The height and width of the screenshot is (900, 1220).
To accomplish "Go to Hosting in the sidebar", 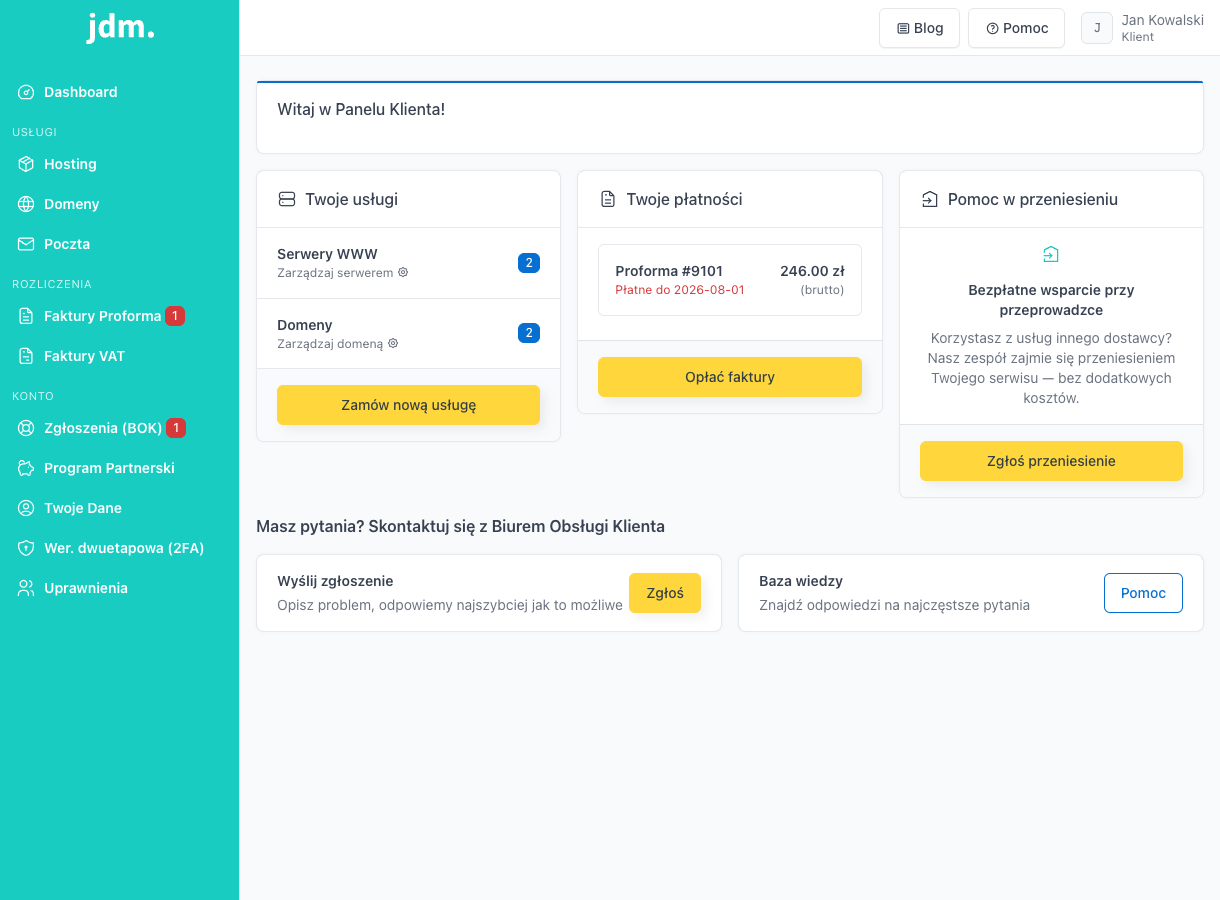I will click(x=120, y=164).
